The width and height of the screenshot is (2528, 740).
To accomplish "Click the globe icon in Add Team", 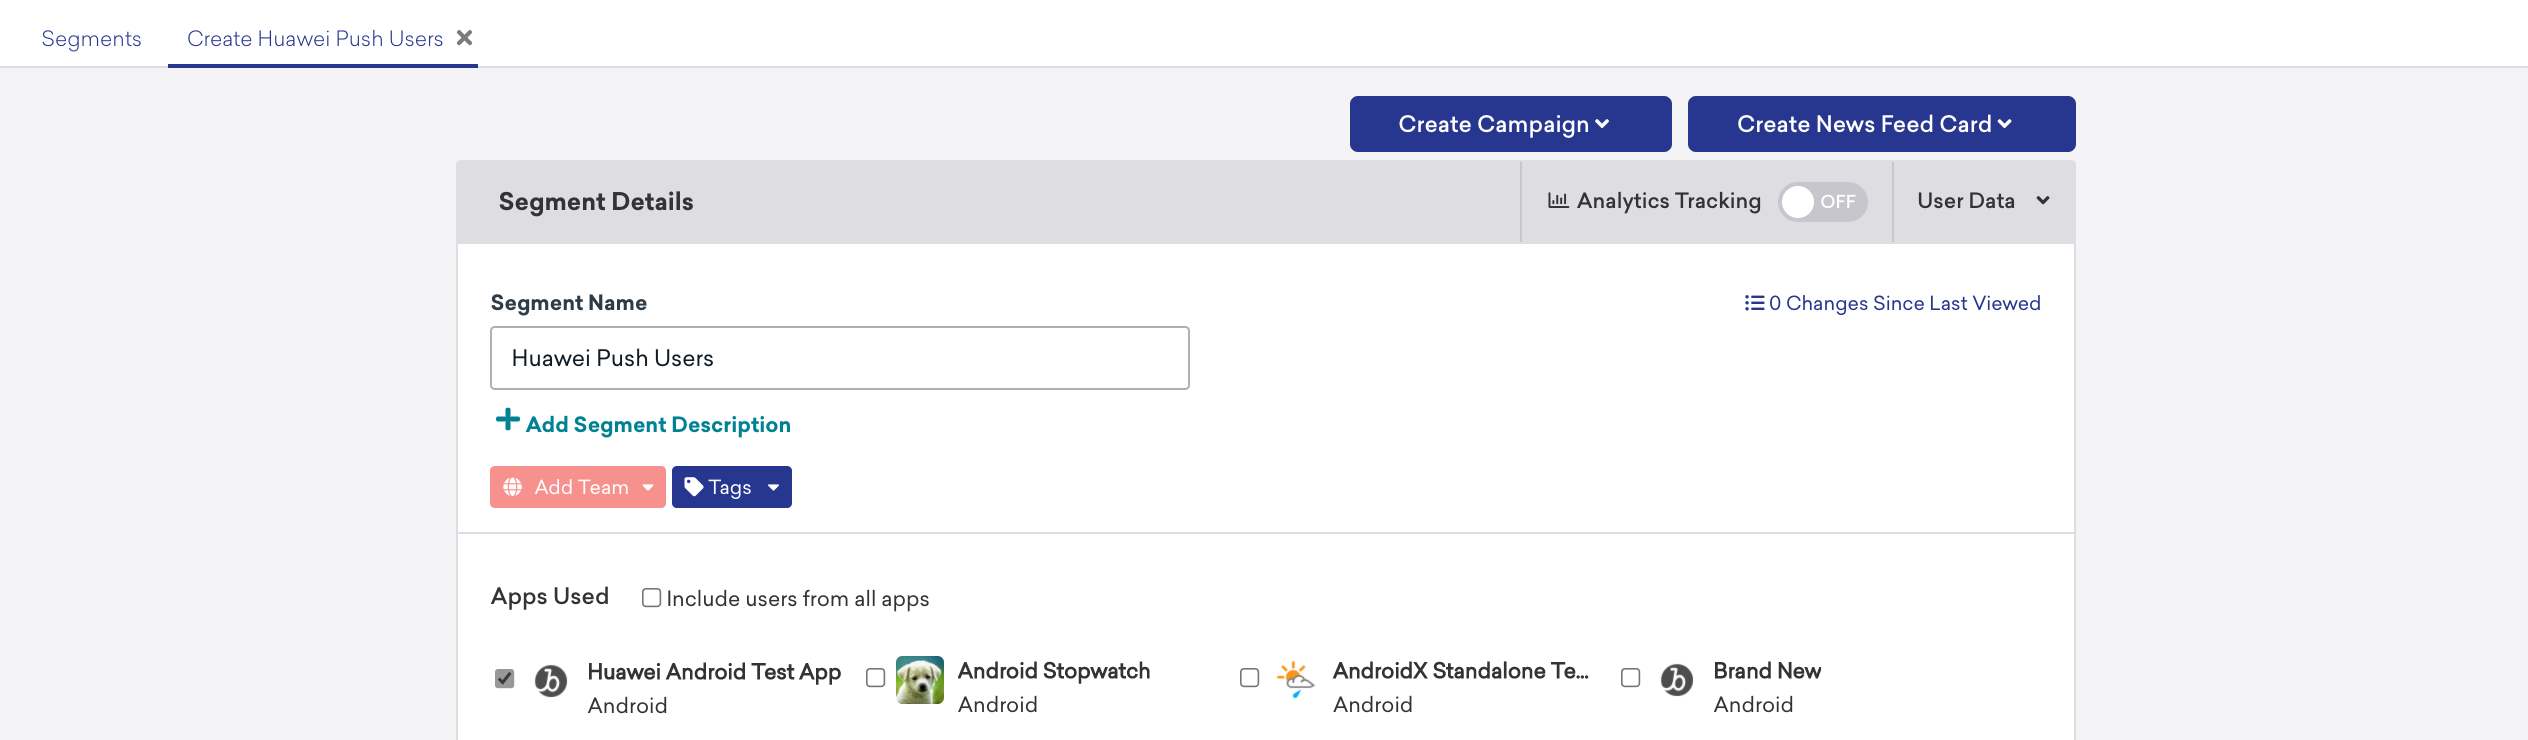I will (513, 487).
